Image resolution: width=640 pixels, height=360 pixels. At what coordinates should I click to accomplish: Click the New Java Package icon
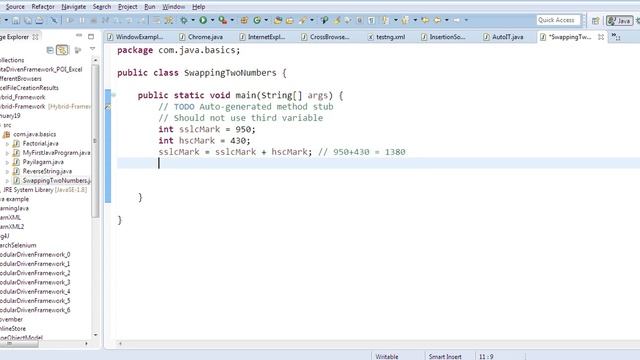pyautogui.click(x=244, y=20)
